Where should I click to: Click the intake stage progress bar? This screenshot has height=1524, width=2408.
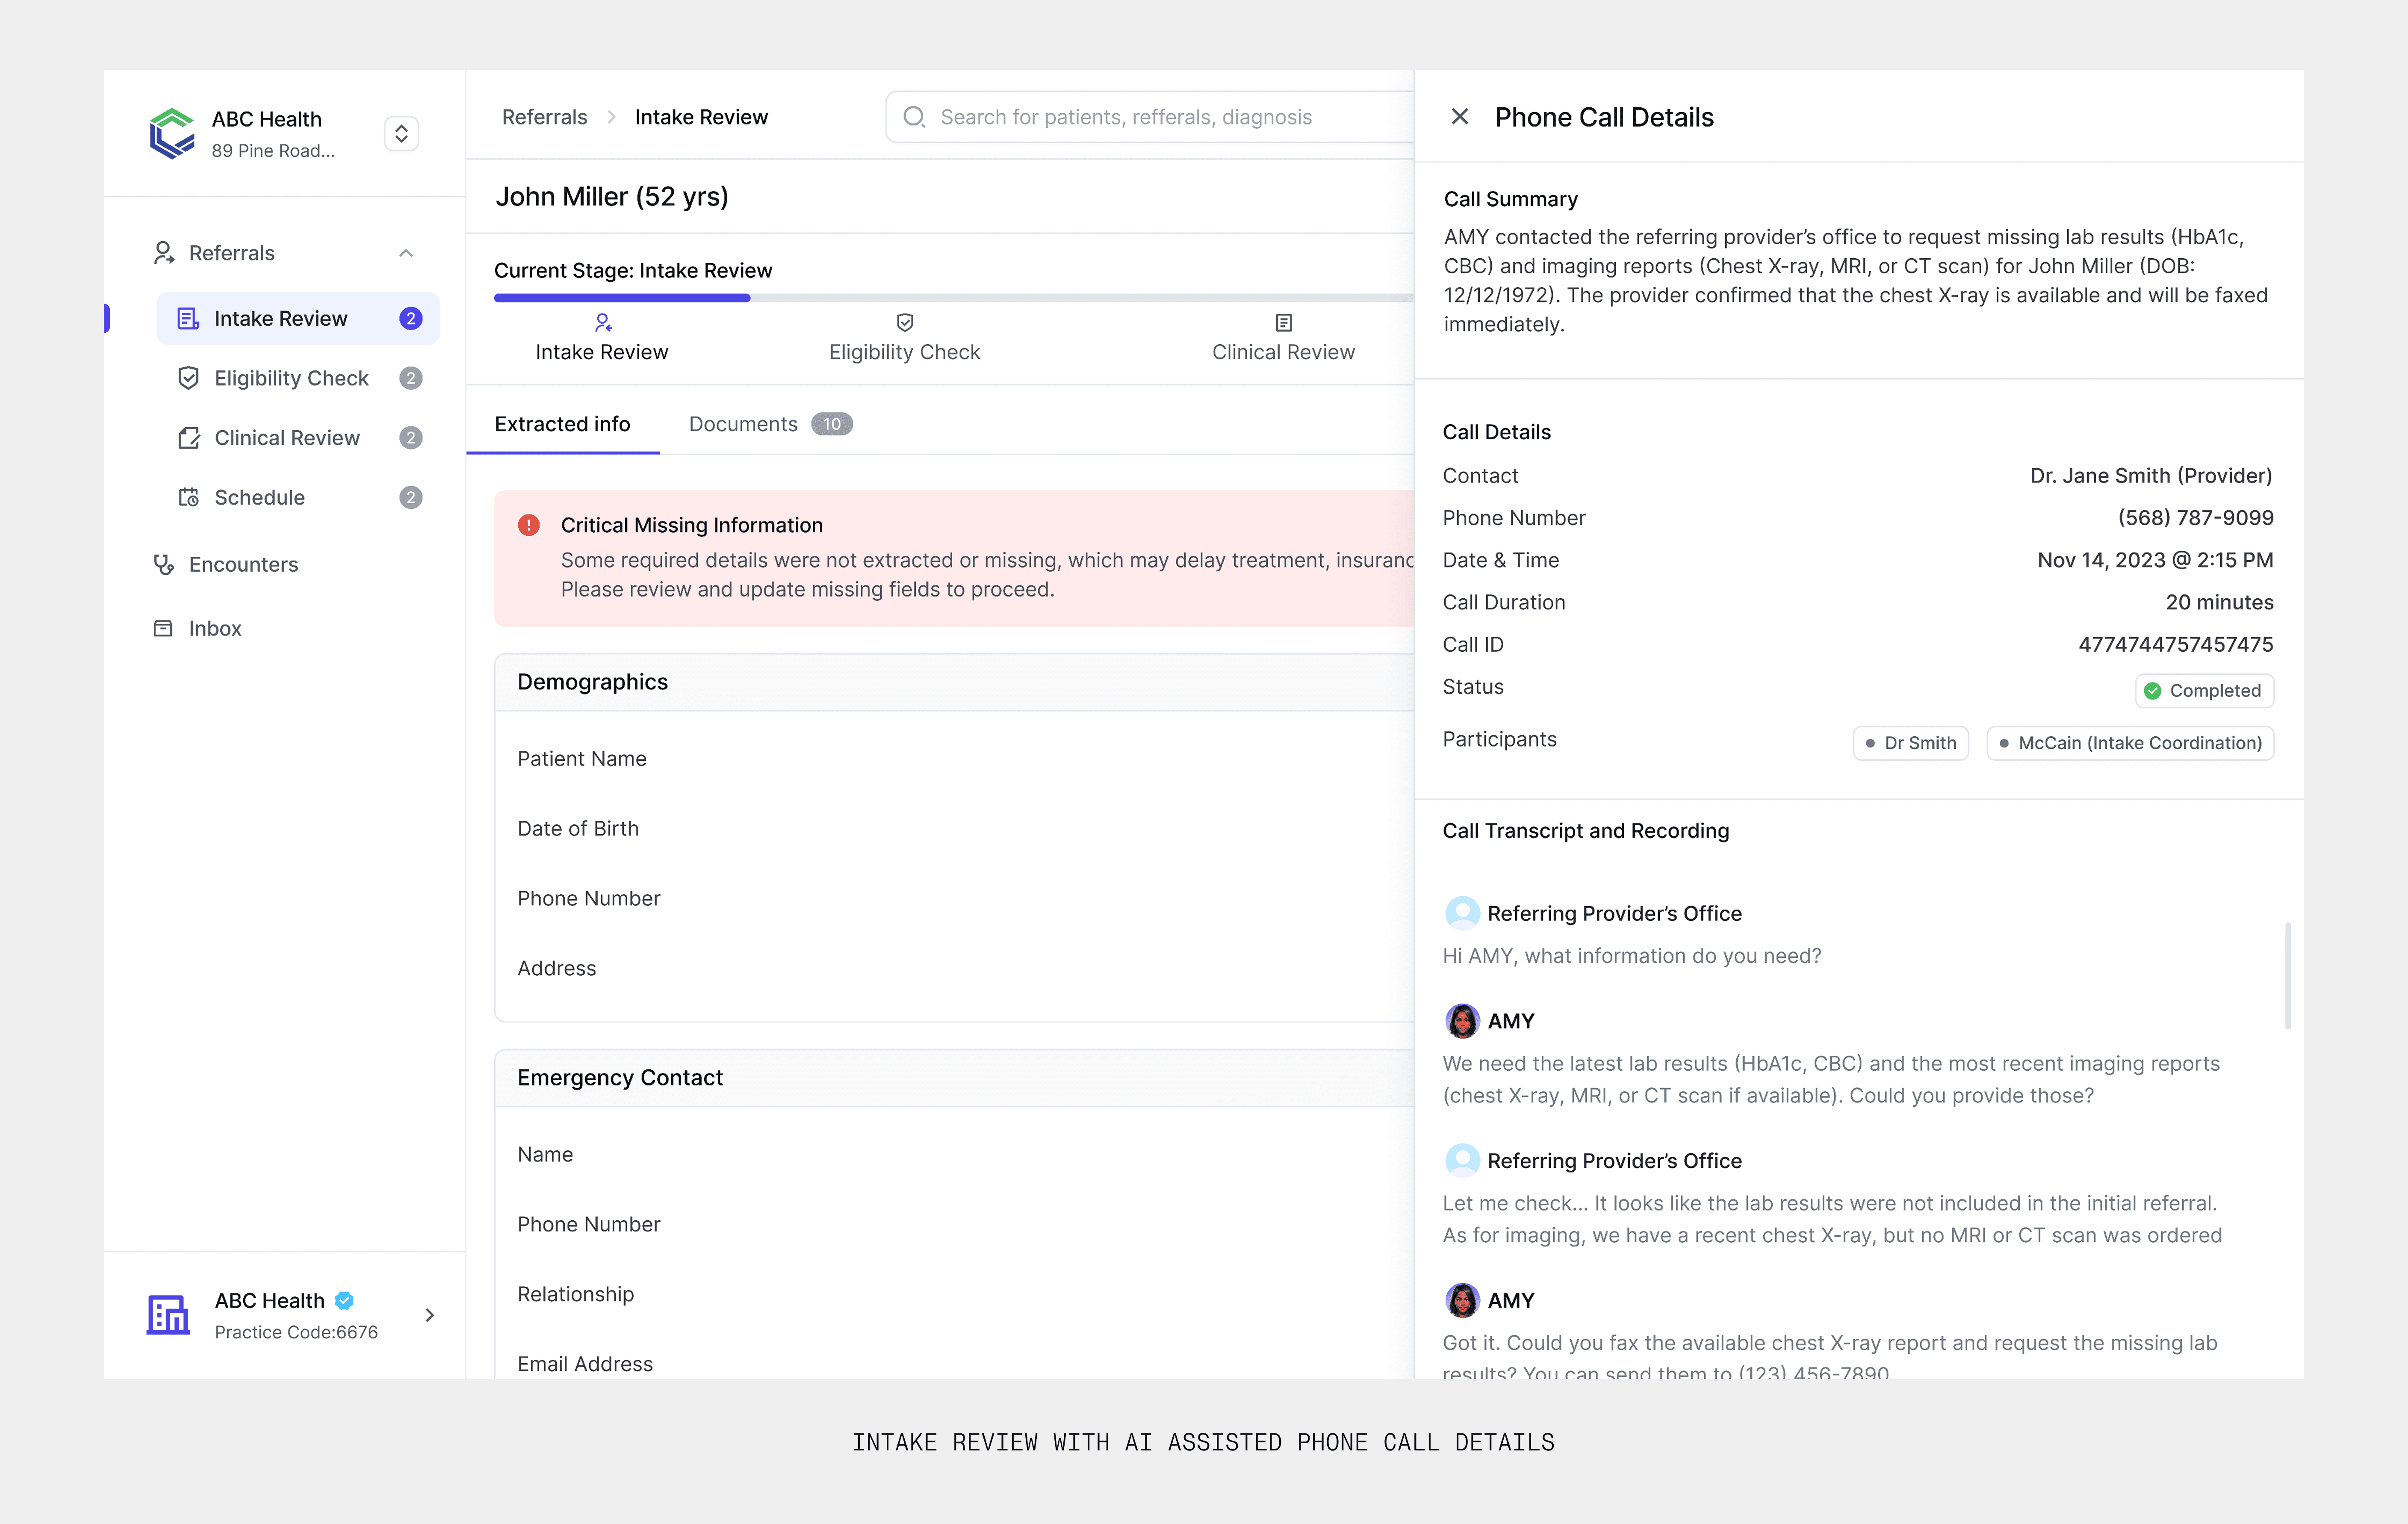pos(622,297)
